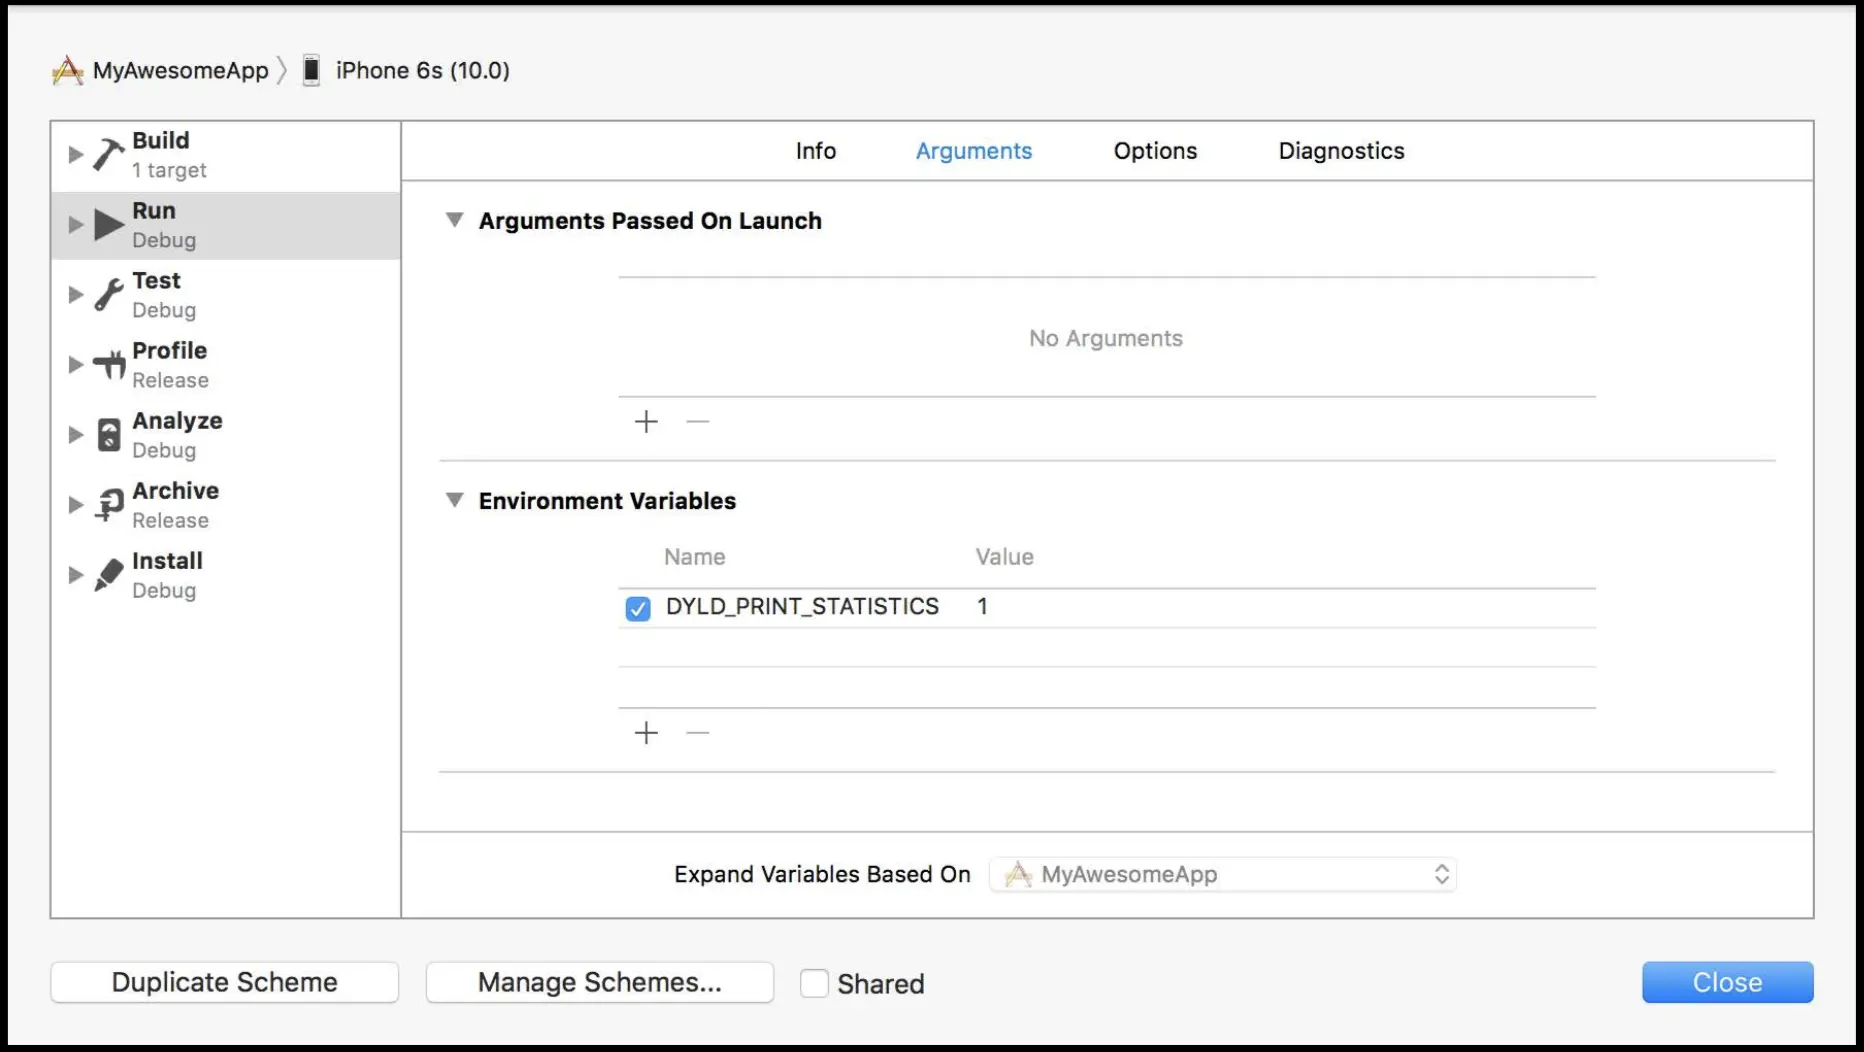The height and width of the screenshot is (1052, 1864).
Task: Add a launch argument with plus button
Action: (646, 422)
